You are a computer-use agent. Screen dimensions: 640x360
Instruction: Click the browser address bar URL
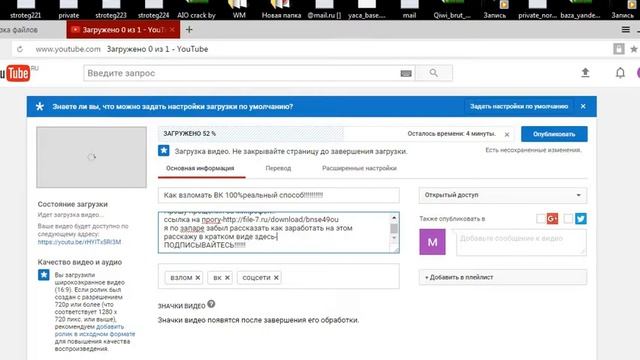coord(68,49)
